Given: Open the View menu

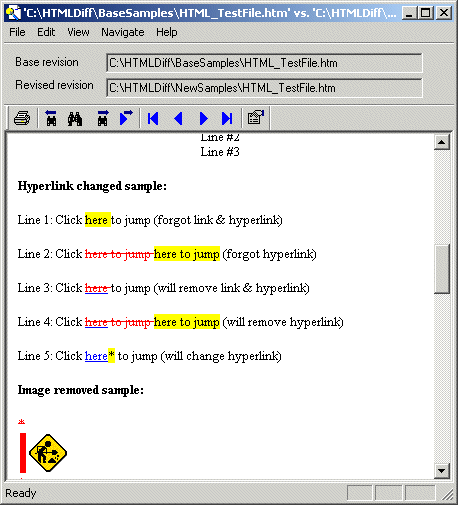Looking at the screenshot, I should pos(78,32).
